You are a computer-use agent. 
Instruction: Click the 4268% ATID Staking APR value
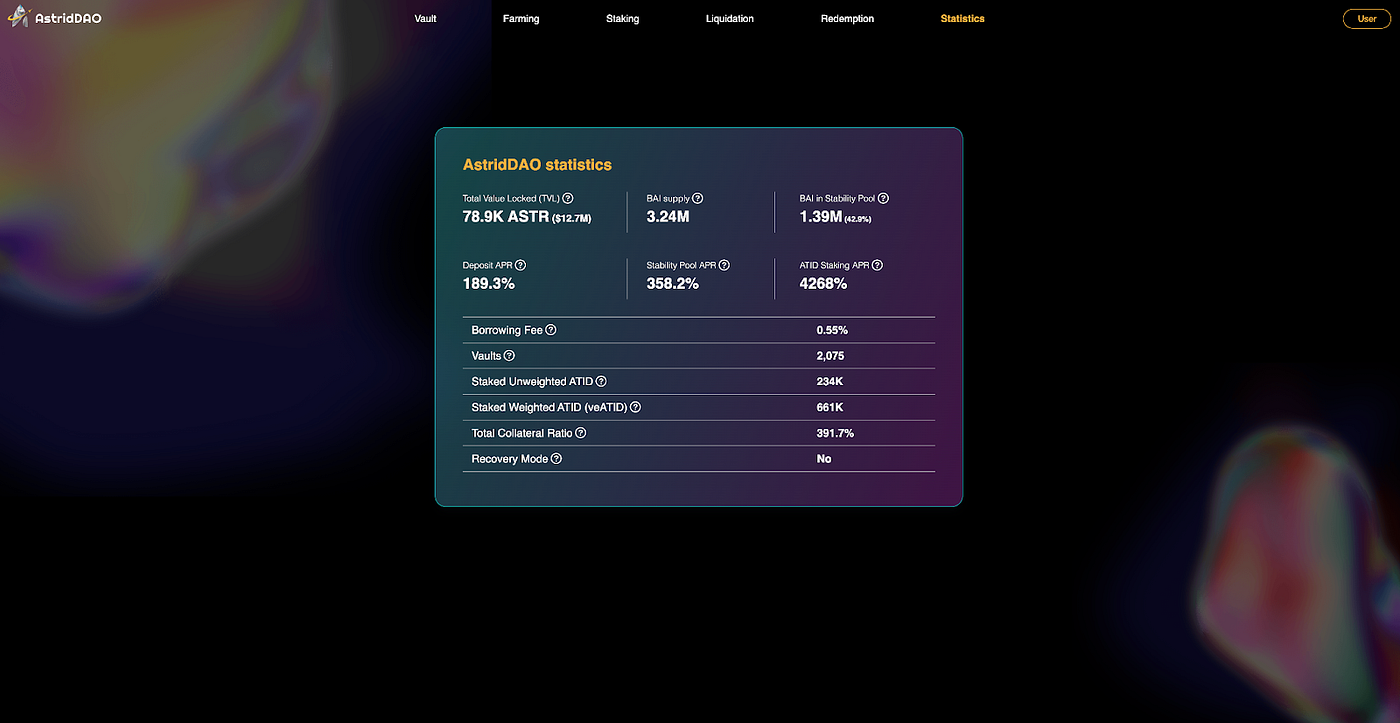tap(823, 284)
